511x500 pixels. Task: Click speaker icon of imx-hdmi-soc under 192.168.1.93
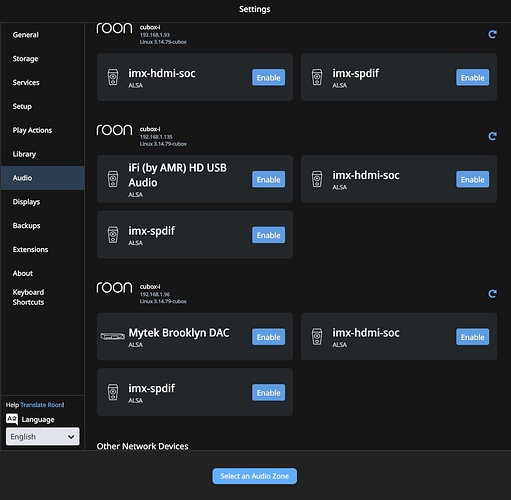click(x=113, y=77)
